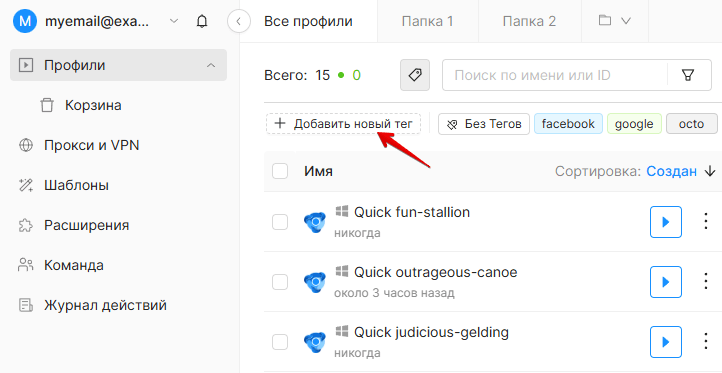
Task: Filter by Без Тегов
Action: [484, 124]
